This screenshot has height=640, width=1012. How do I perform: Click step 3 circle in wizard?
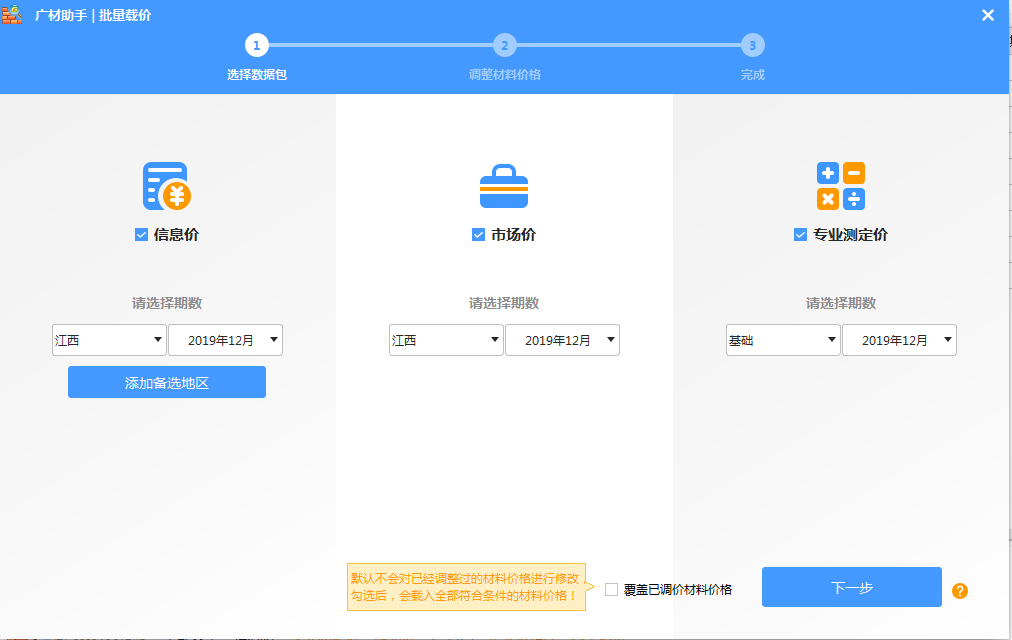752,45
